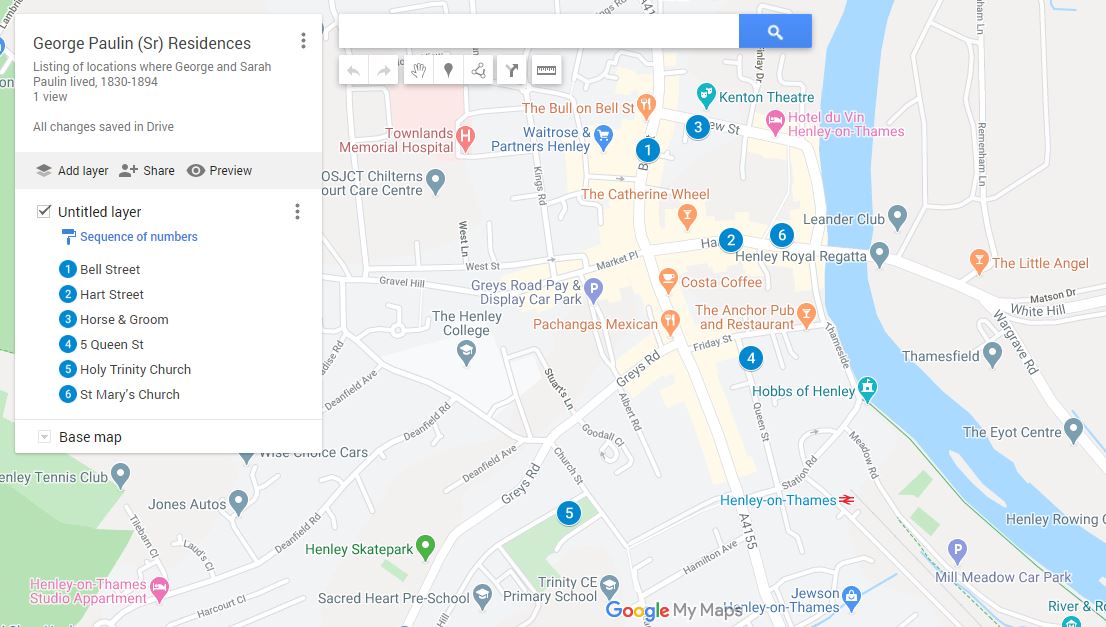The width and height of the screenshot is (1106, 627).
Task: Uncheck the Untitled layer checkbox
Action: pyautogui.click(x=44, y=212)
